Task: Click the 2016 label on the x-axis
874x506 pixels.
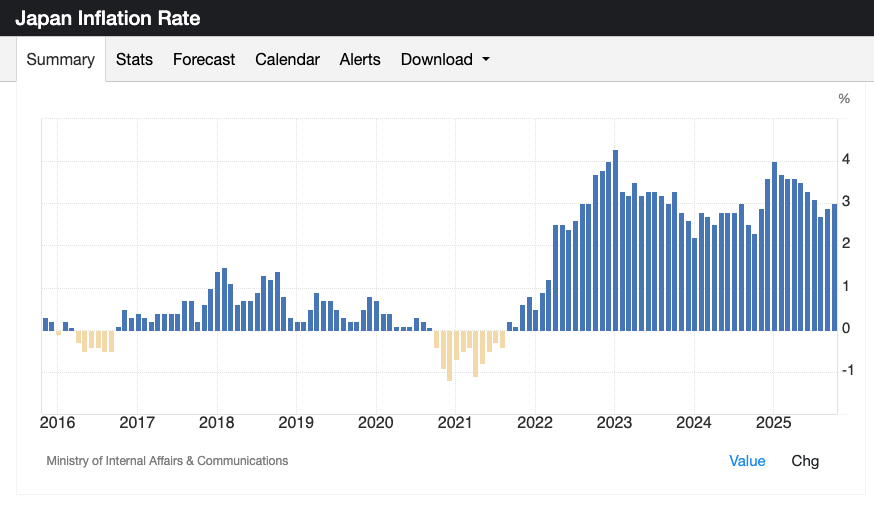Action: tap(57, 422)
